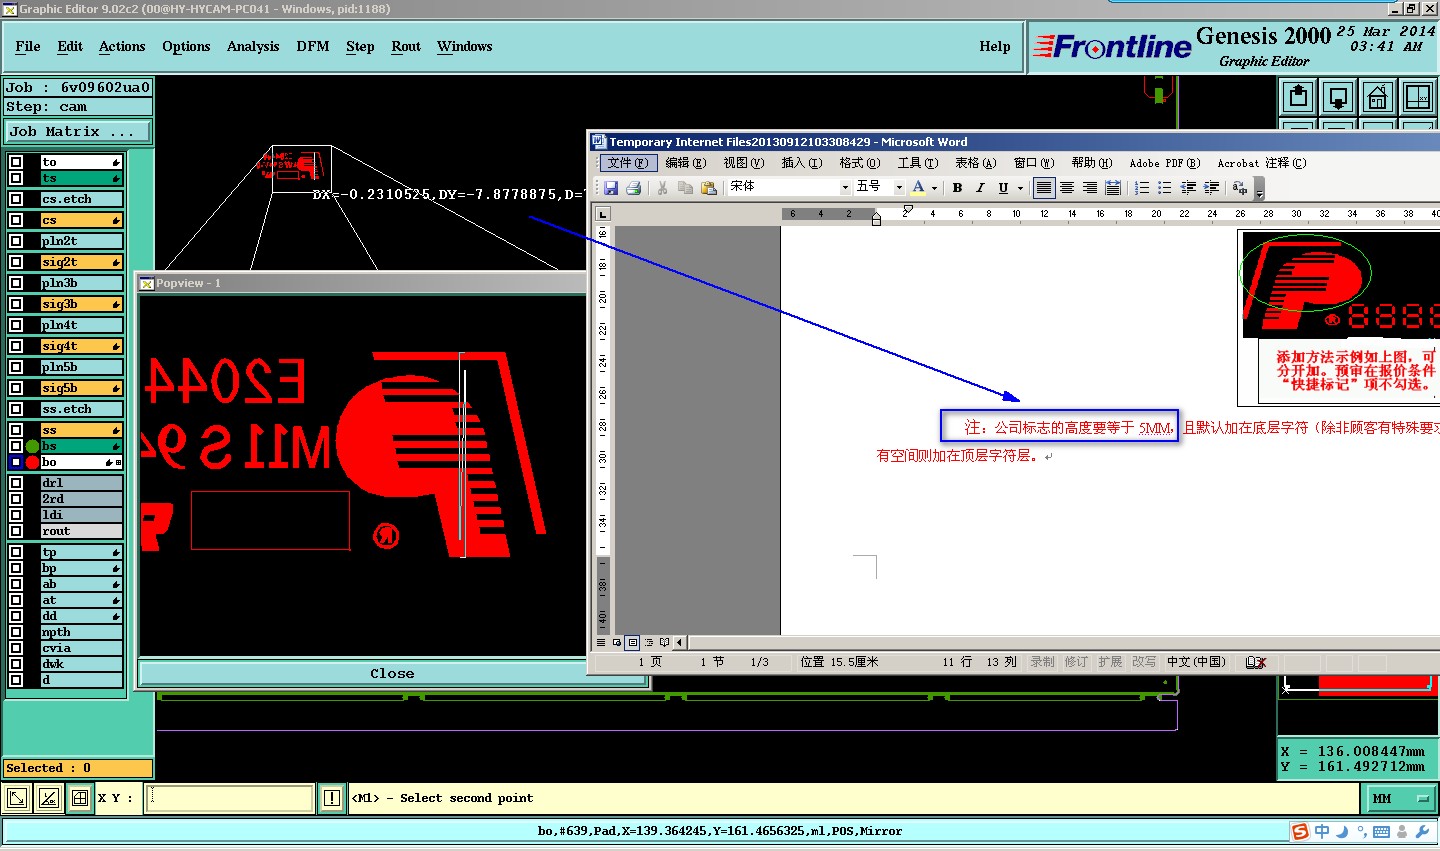1440x851 pixels.
Task: Click the Job Matrix button
Action: 78,131
